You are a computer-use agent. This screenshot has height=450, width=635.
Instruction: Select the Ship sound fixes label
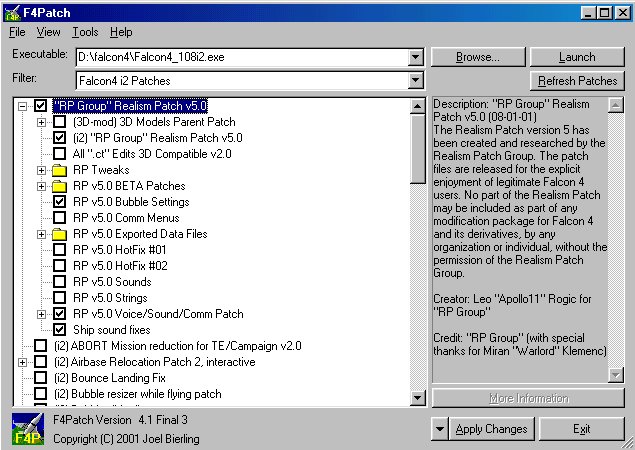[111, 330]
